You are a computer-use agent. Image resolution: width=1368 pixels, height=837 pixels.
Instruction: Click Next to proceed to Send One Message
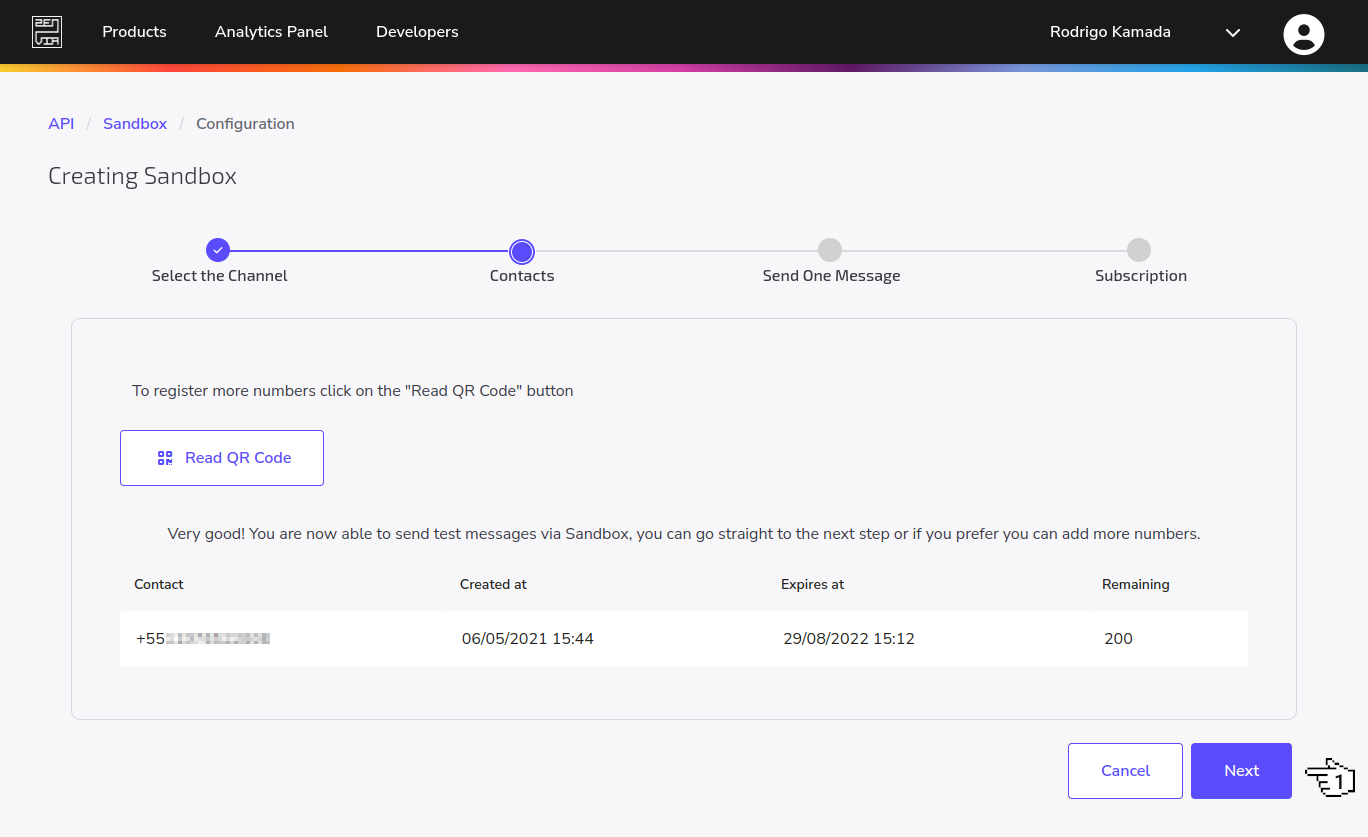(x=1240, y=770)
